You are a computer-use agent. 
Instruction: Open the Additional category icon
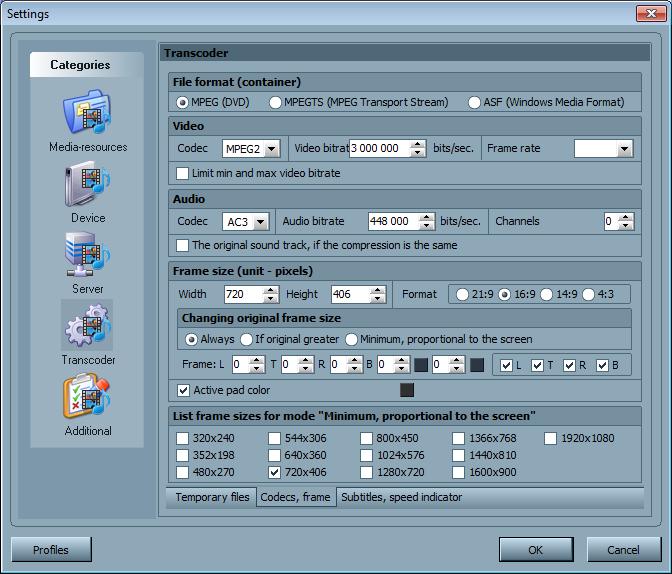(x=87, y=397)
